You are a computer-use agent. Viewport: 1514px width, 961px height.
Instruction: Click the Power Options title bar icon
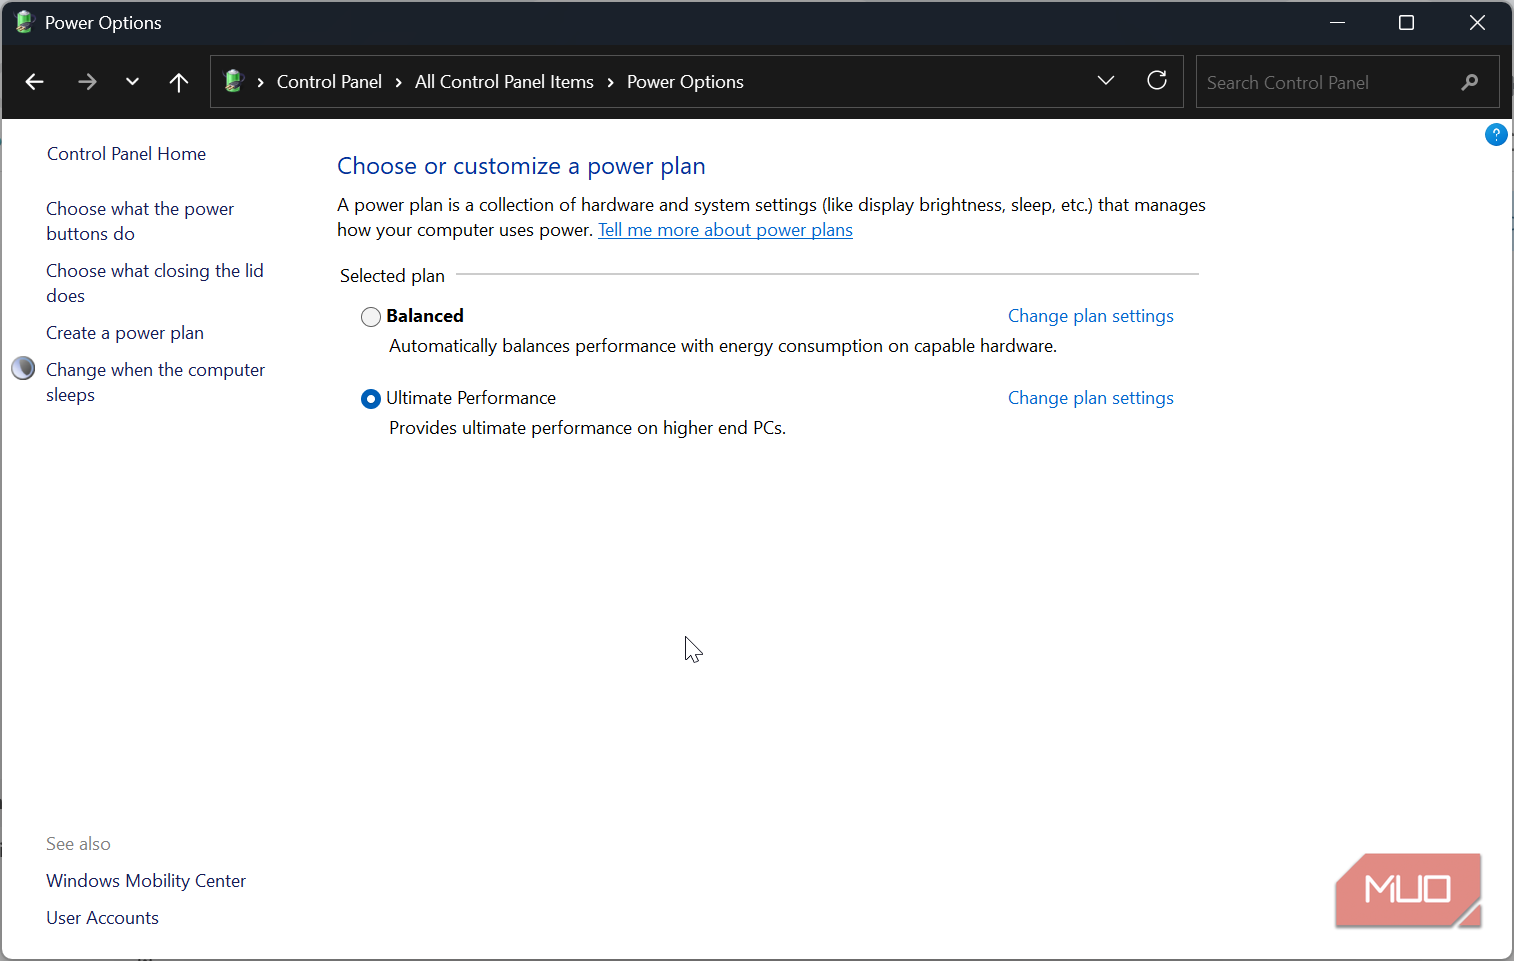pyautogui.click(x=24, y=22)
